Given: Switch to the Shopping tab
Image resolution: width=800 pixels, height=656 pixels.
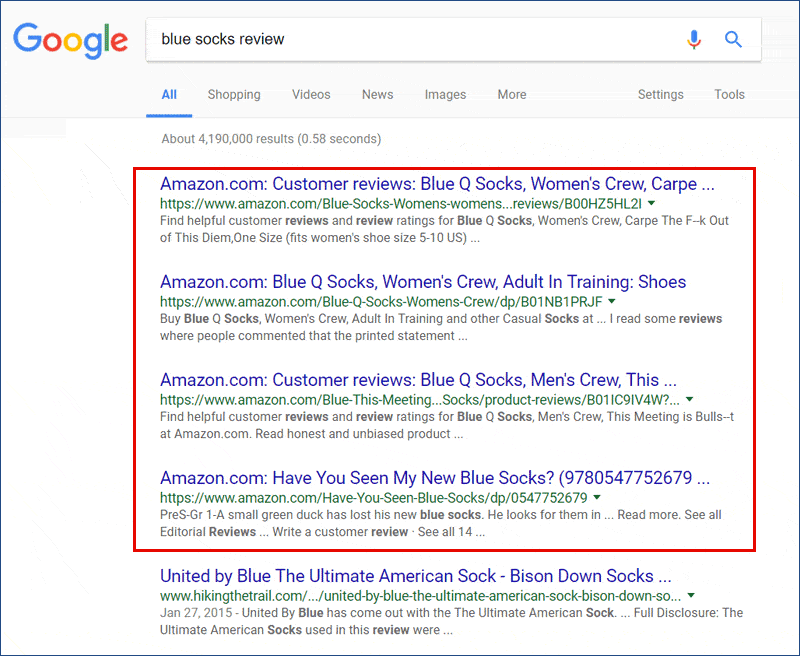Looking at the screenshot, I should 234,95.
